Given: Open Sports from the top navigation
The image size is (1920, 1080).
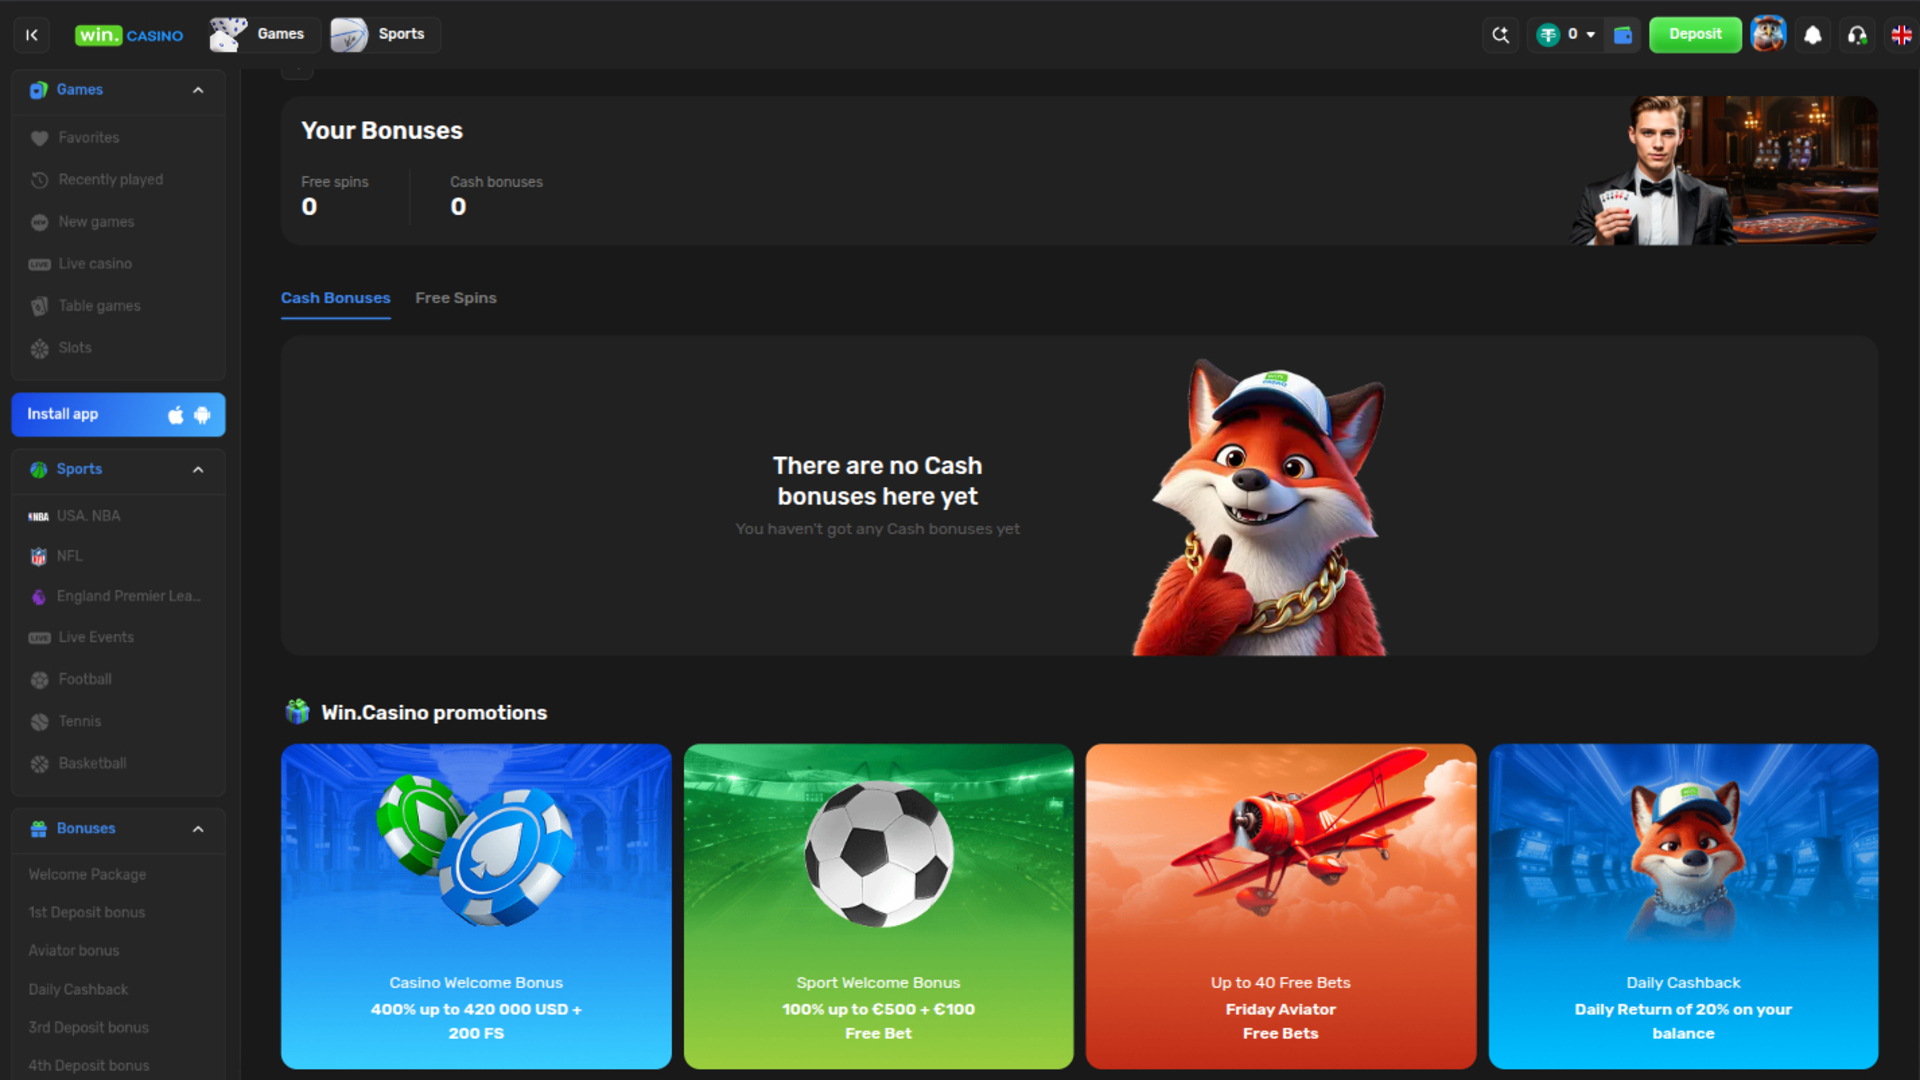Looking at the screenshot, I should [385, 35].
